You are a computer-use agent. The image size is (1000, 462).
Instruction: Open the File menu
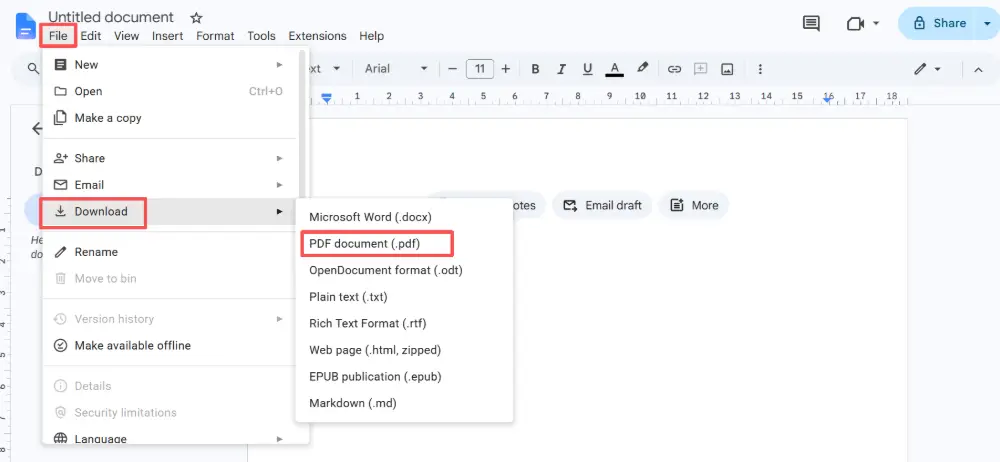coord(58,36)
